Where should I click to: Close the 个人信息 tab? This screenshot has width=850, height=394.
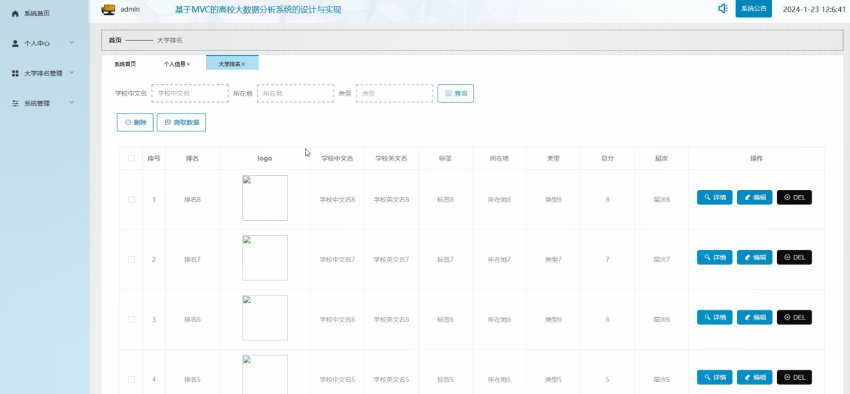tap(189, 64)
